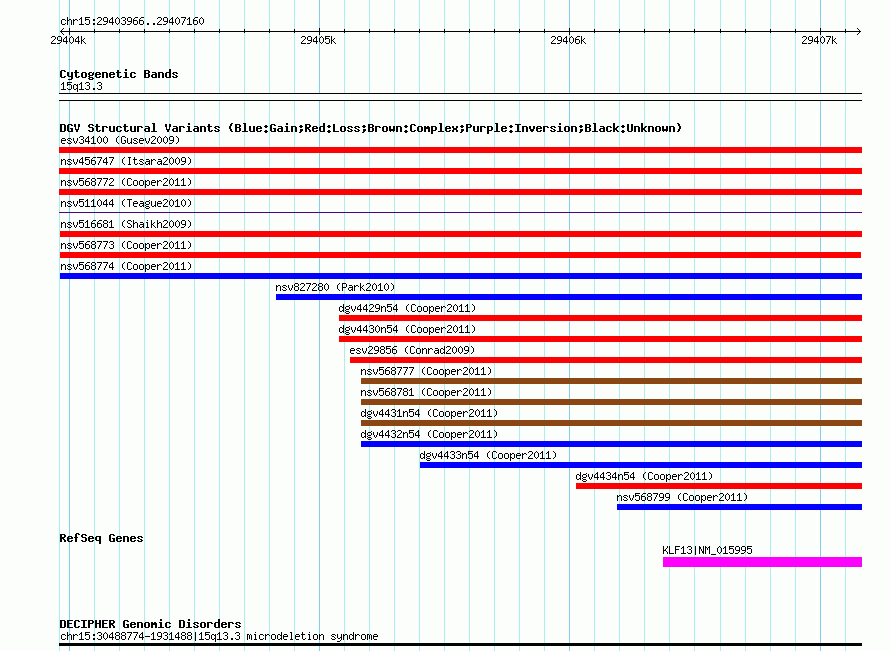This screenshot has width=890, height=651.
Task: Select the nsv568773 (Cooper2011) label
Action: (x=126, y=245)
